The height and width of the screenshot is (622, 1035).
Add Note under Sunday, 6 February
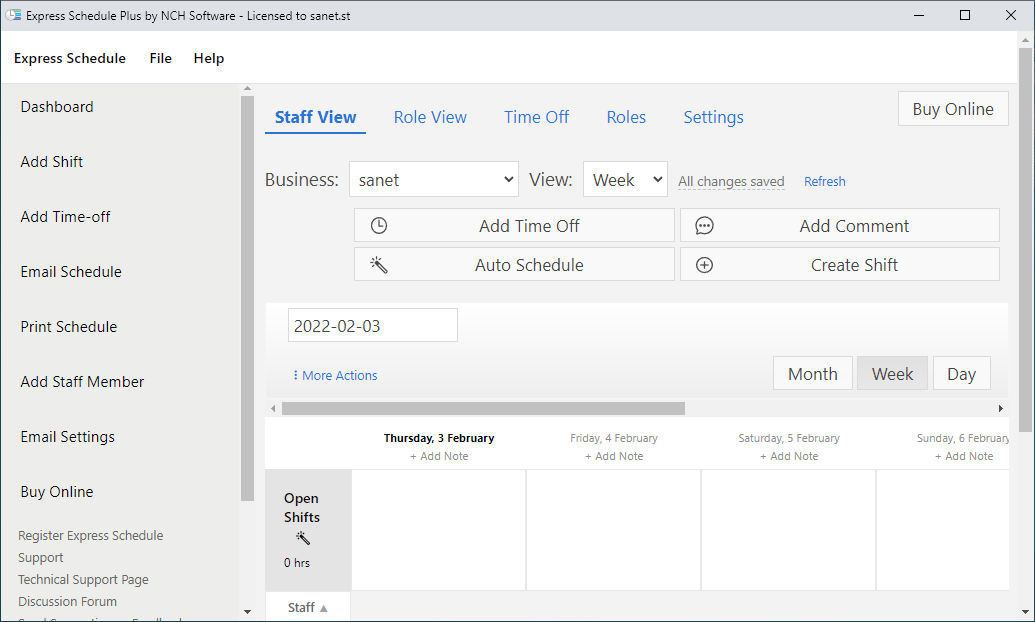(964, 456)
